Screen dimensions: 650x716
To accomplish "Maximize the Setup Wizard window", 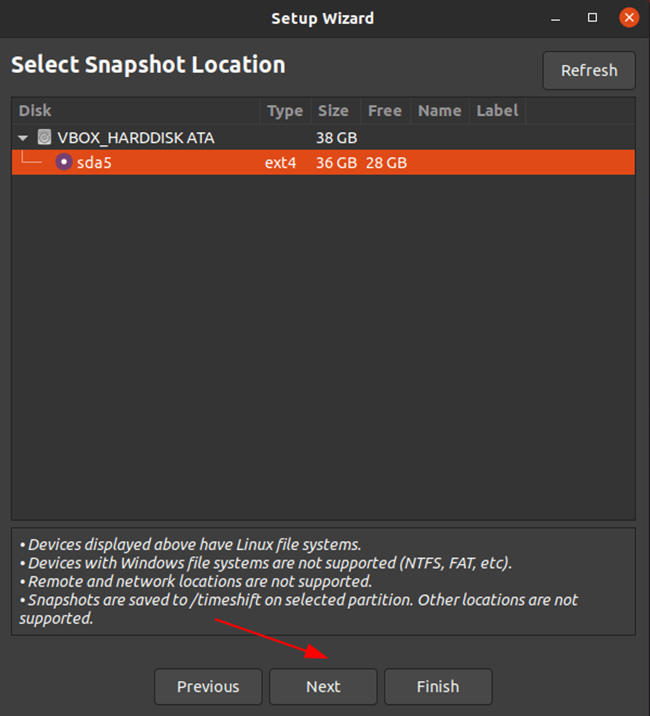I will pyautogui.click(x=592, y=18).
